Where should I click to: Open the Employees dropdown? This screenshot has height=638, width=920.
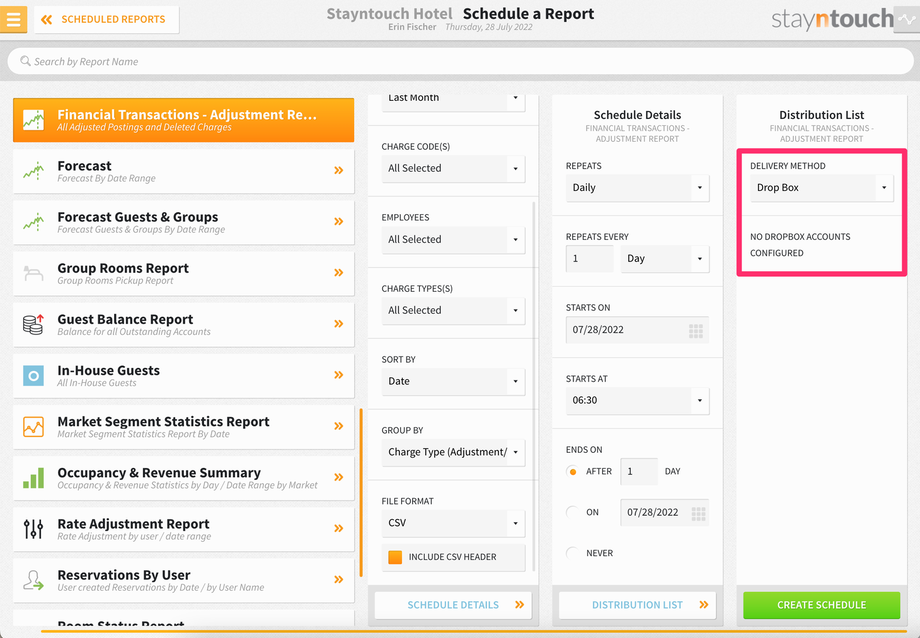pyautogui.click(x=453, y=239)
